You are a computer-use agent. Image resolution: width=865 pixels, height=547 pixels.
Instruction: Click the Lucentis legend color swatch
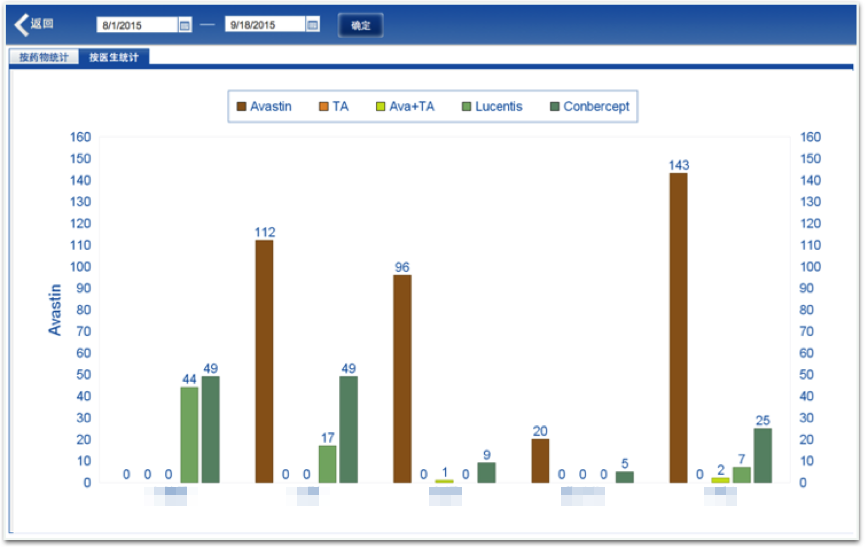[468, 106]
